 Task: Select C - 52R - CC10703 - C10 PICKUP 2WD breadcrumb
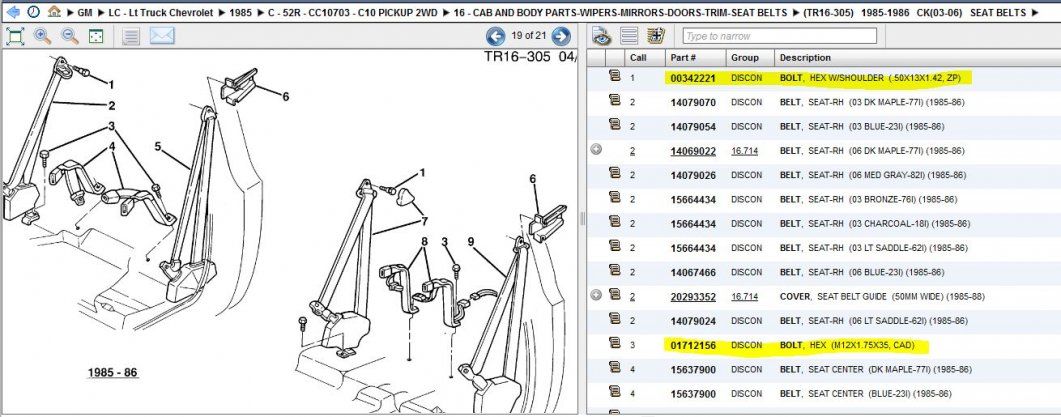pos(352,13)
